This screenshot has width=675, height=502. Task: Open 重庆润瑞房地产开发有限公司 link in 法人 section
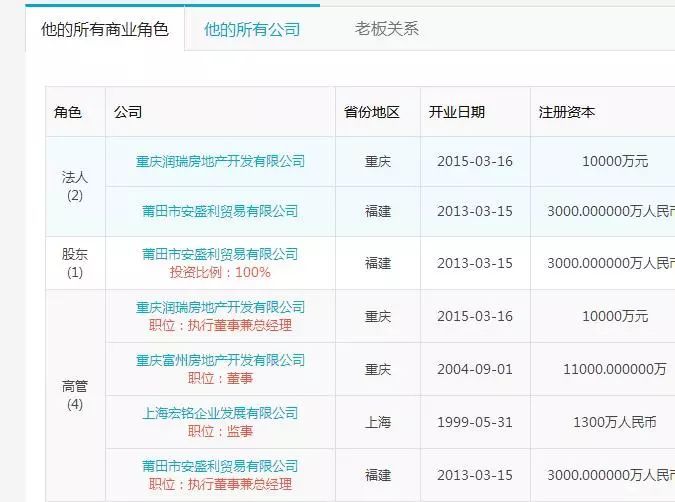pos(220,161)
